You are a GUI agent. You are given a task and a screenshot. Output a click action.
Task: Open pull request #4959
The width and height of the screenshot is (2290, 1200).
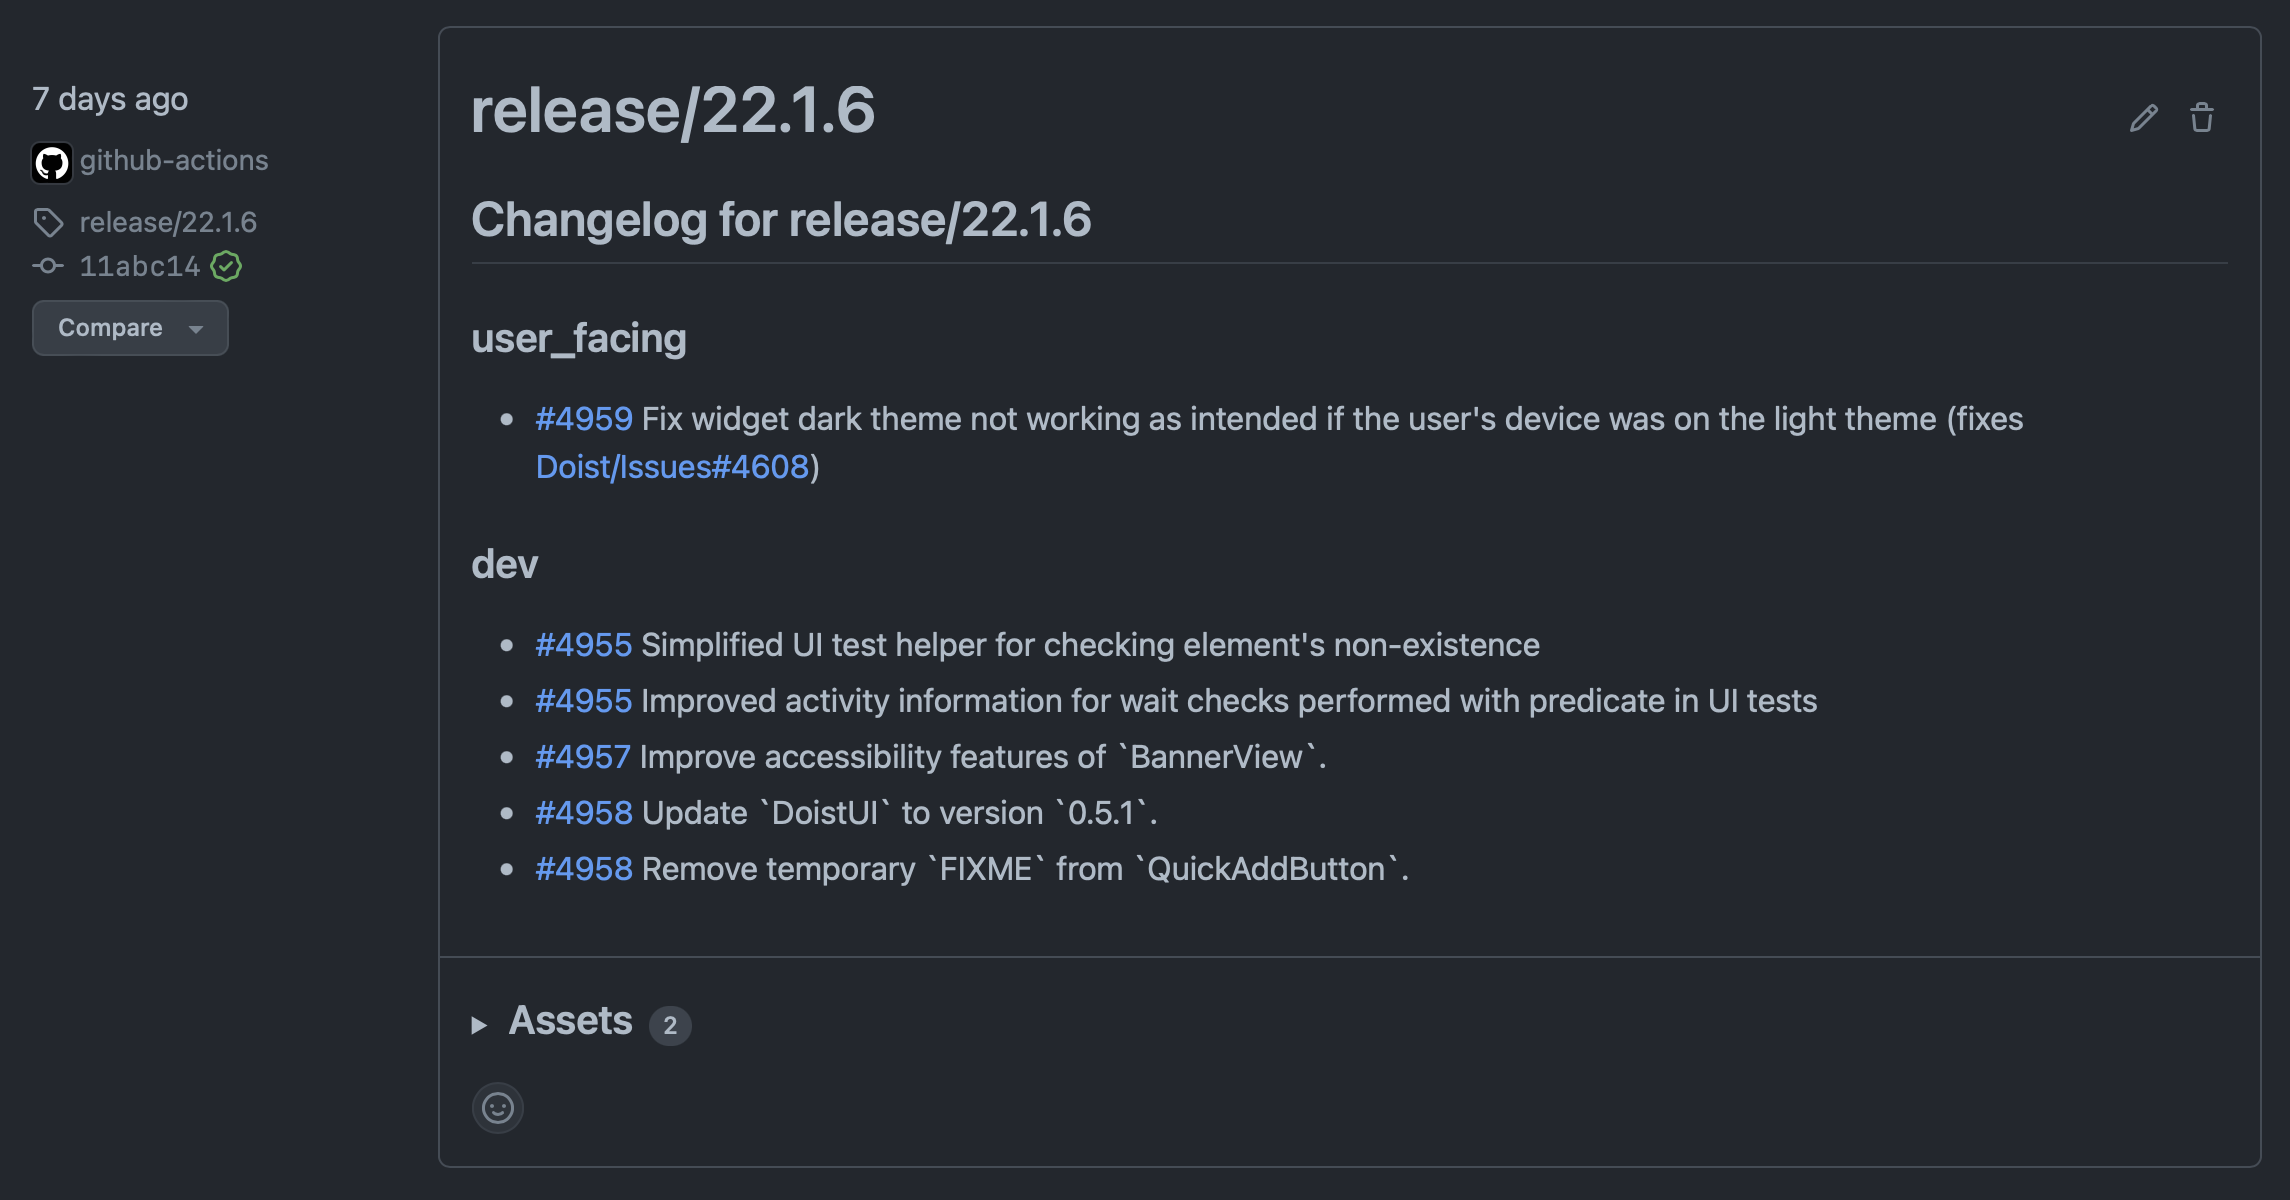point(584,419)
